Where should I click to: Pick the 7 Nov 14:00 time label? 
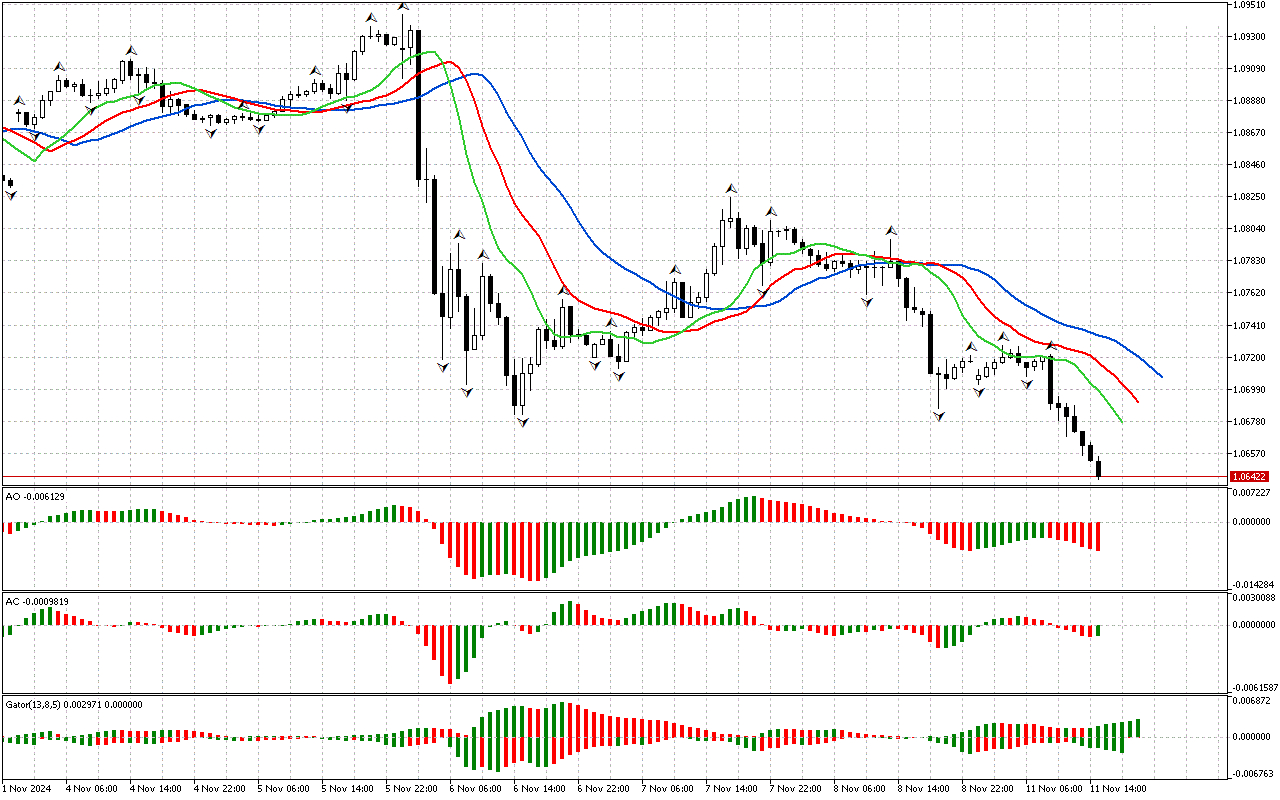click(x=730, y=789)
